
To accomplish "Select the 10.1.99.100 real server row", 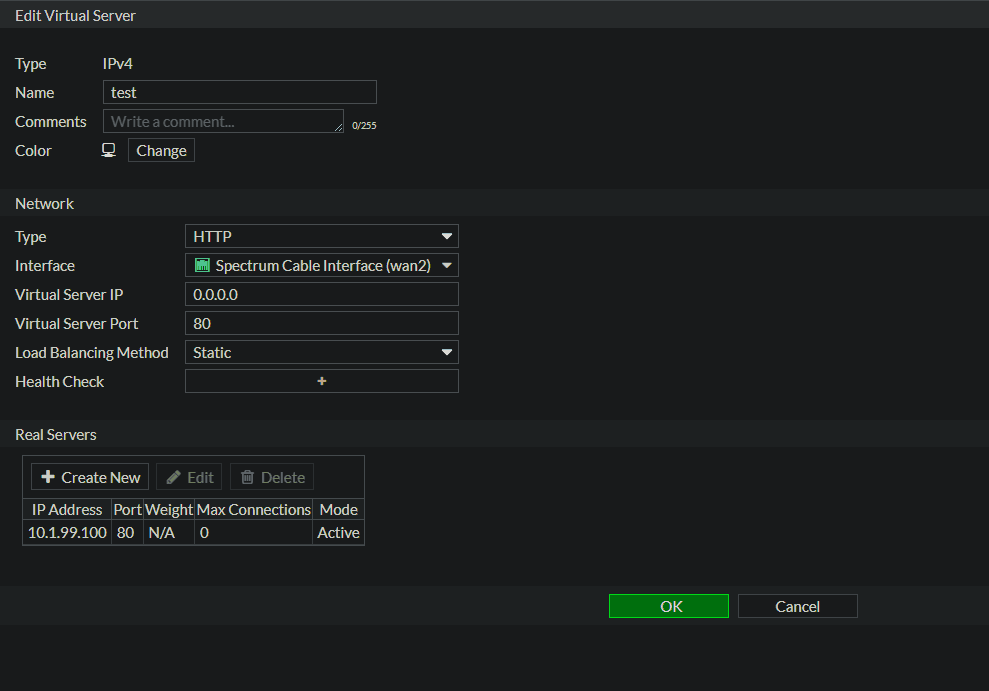I will coord(67,533).
